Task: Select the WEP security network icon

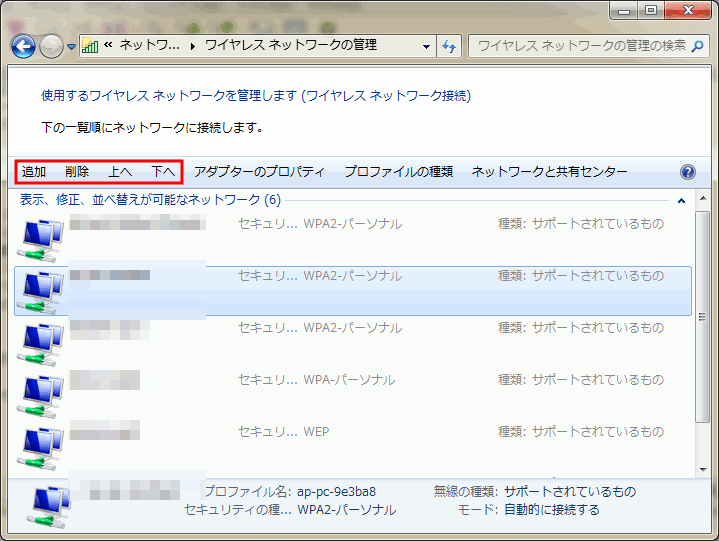Action: click(43, 445)
